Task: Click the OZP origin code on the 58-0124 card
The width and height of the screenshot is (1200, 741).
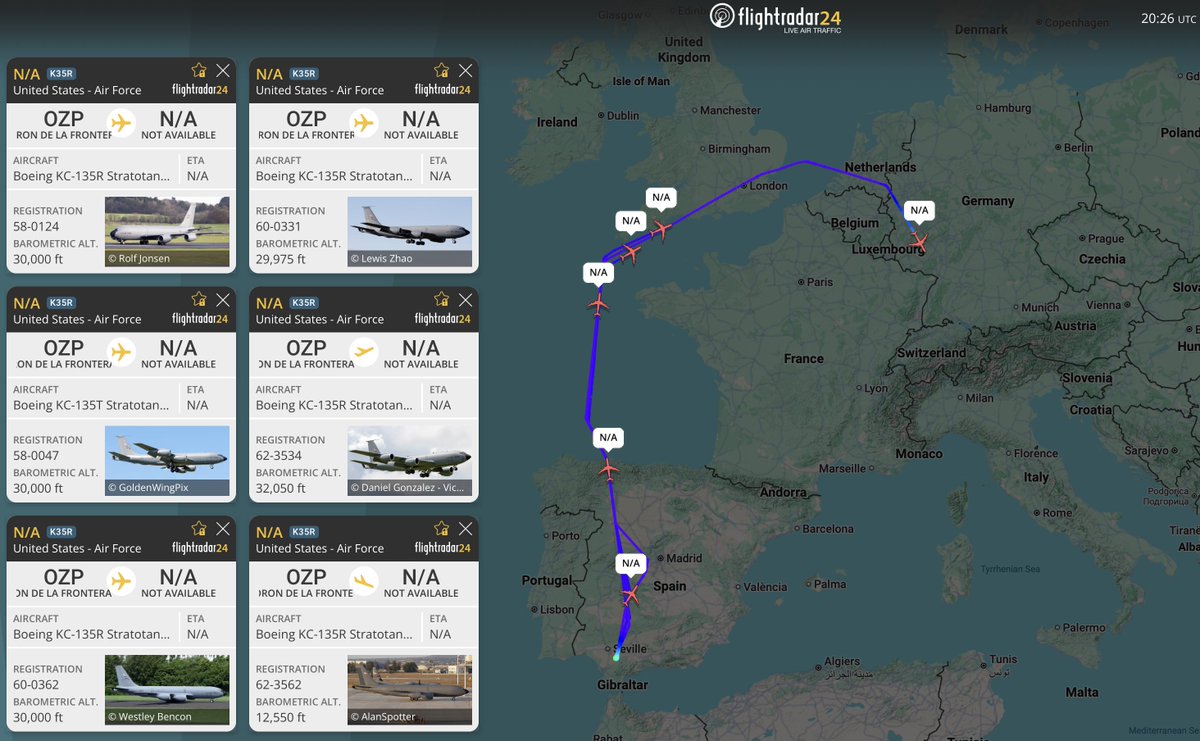Action: 64,119
